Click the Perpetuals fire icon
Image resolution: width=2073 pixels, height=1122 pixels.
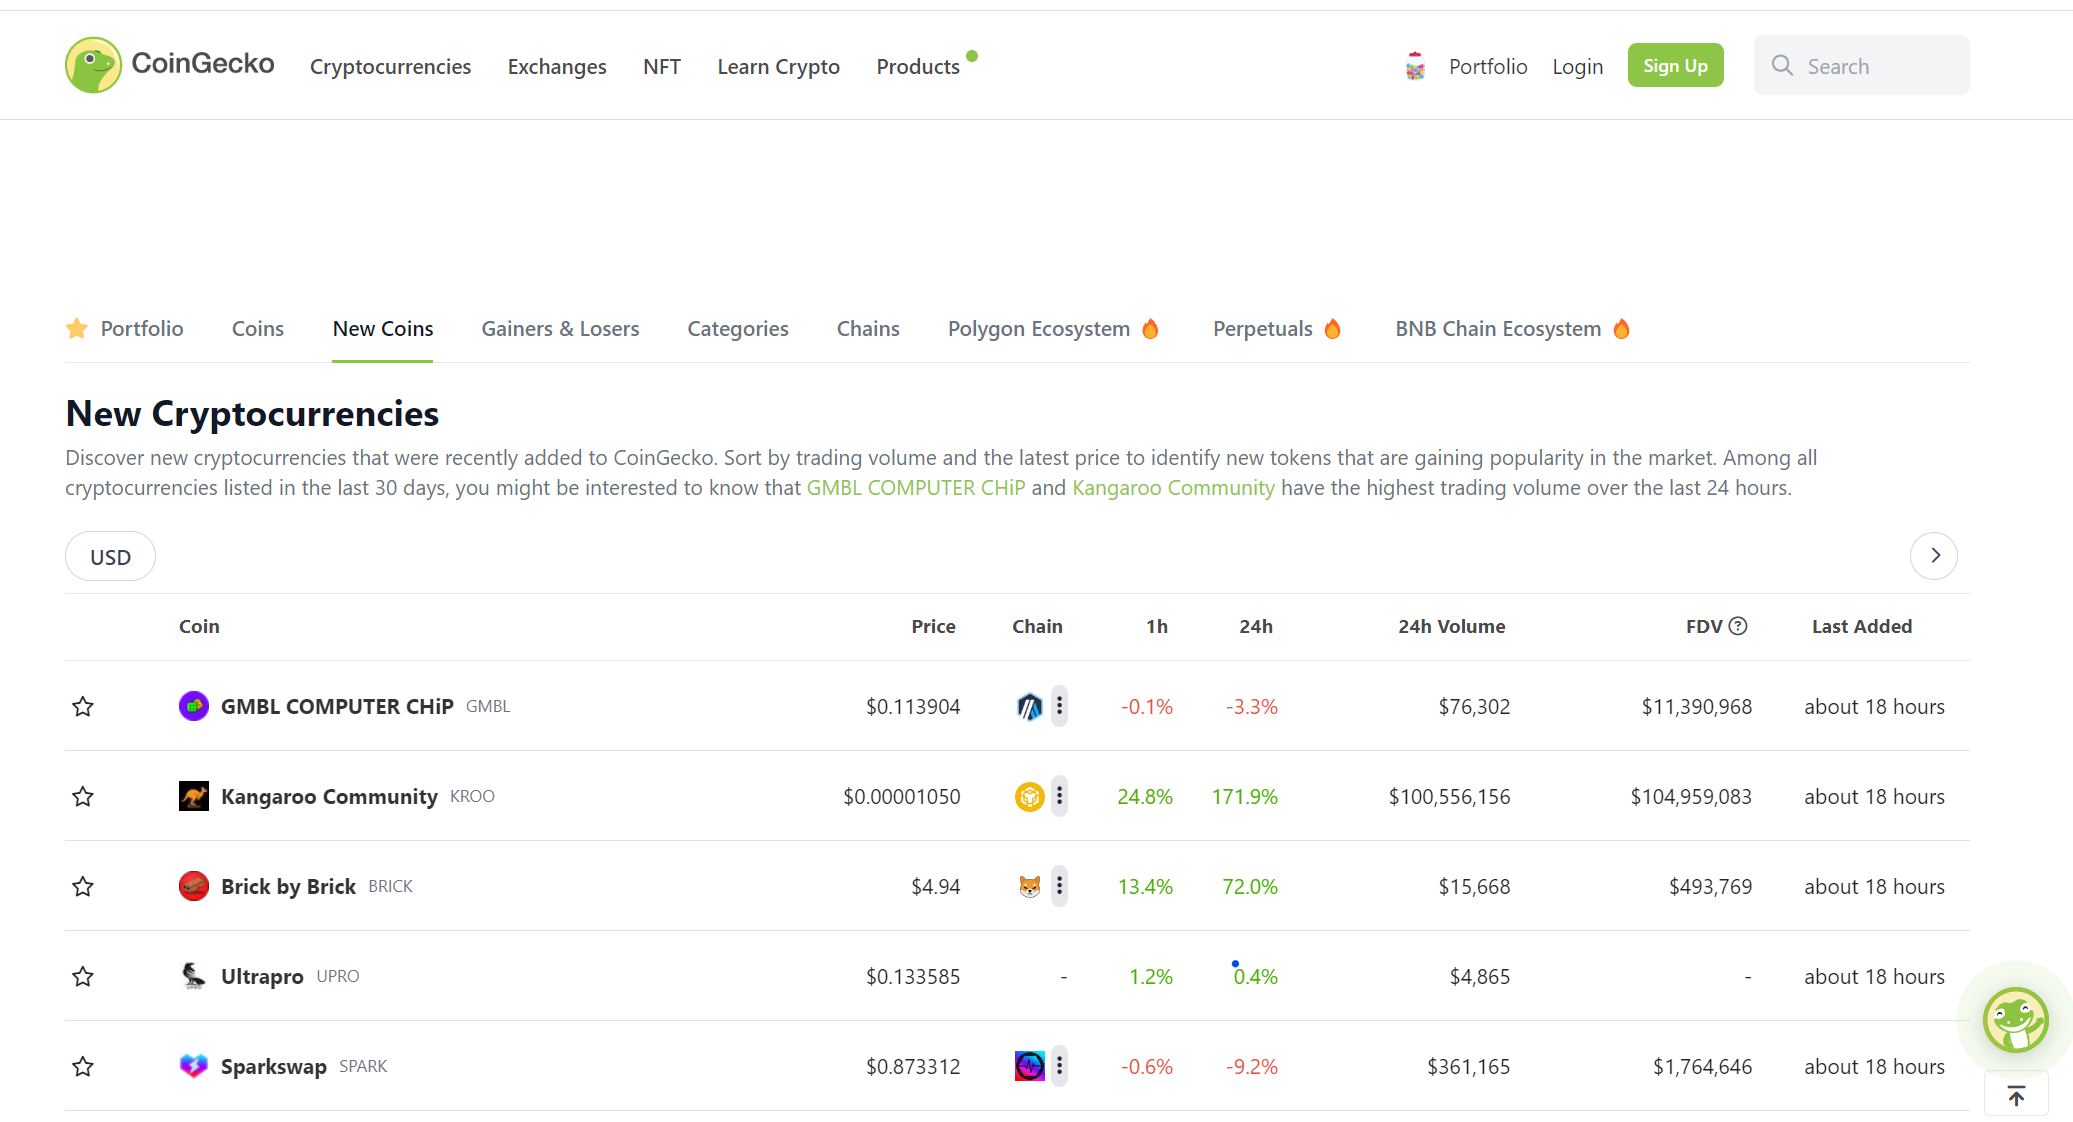click(x=1332, y=329)
